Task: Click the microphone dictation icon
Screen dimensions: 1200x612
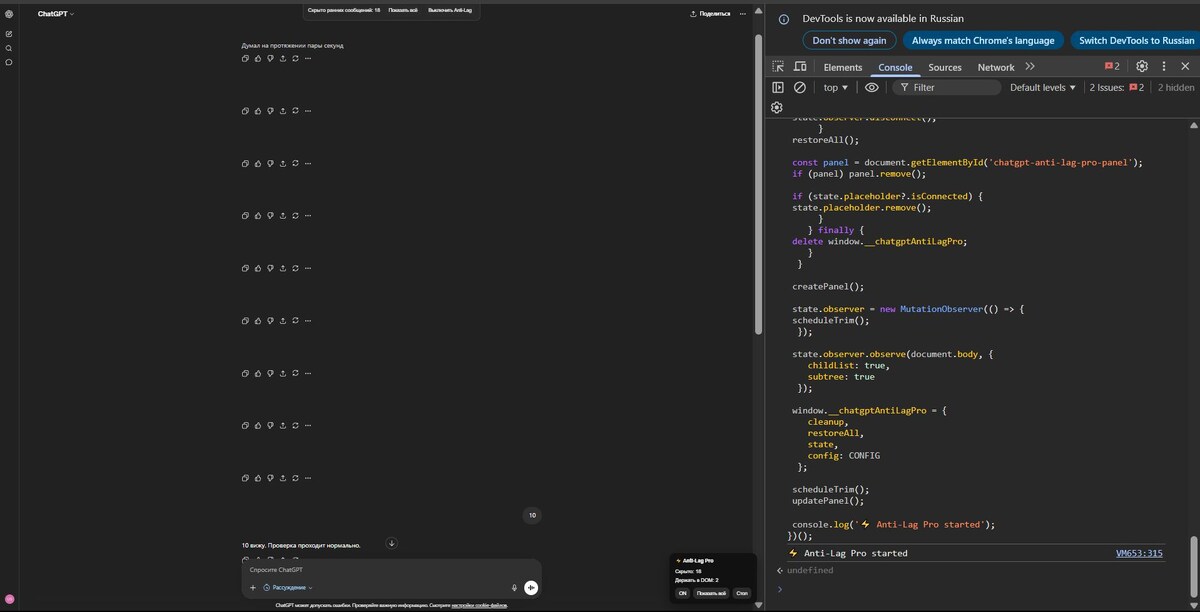Action: coord(514,588)
